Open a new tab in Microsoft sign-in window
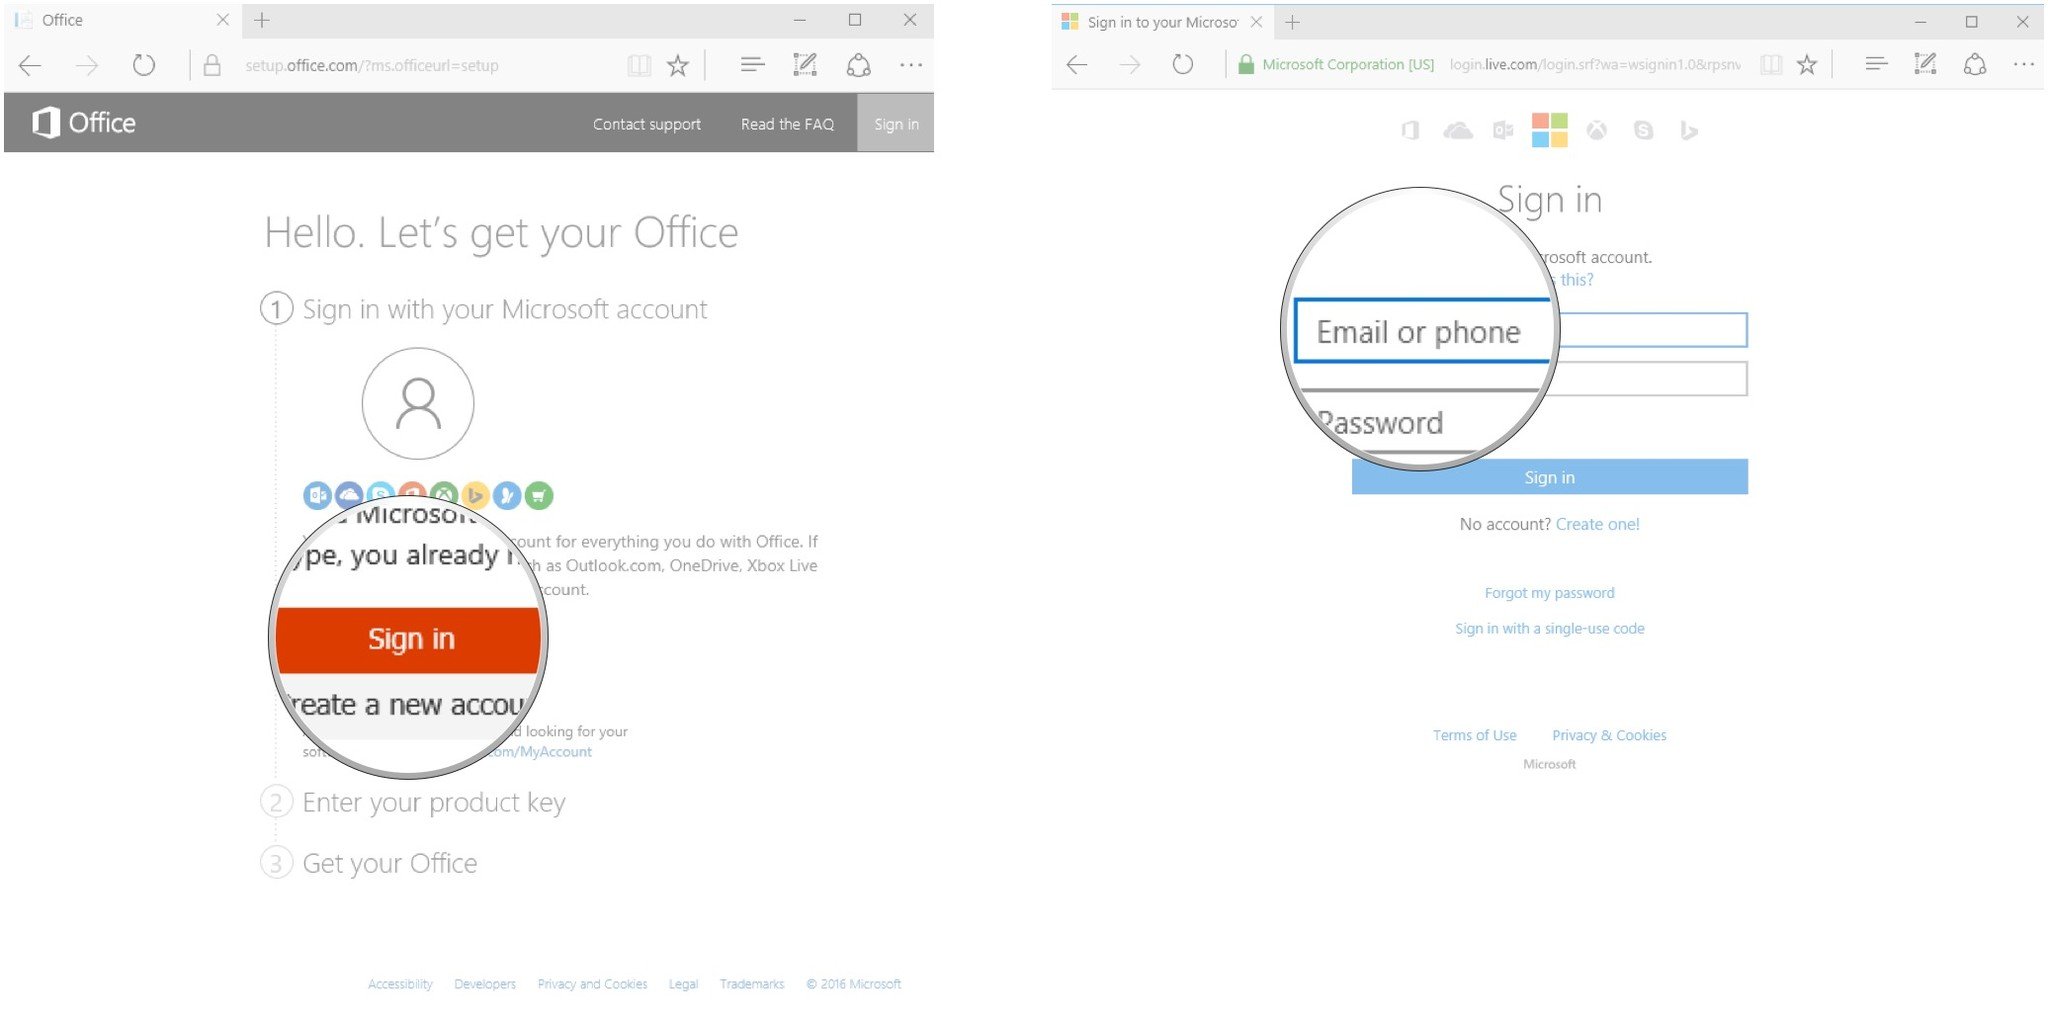The image size is (2048, 1020). coord(1292,22)
